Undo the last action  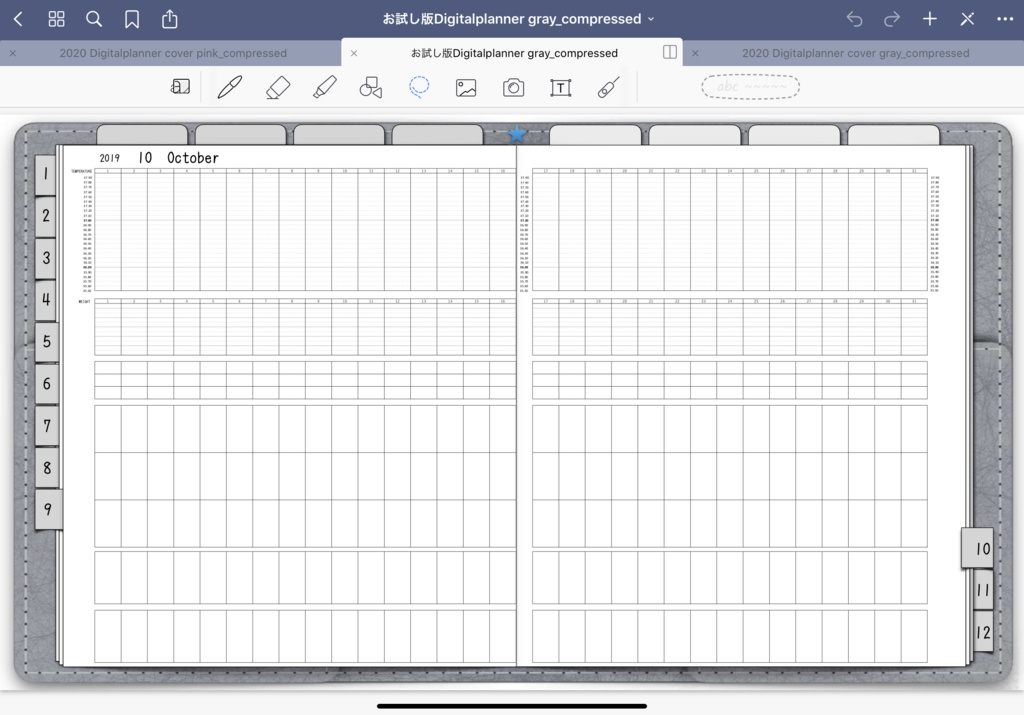pyautogui.click(x=854, y=18)
